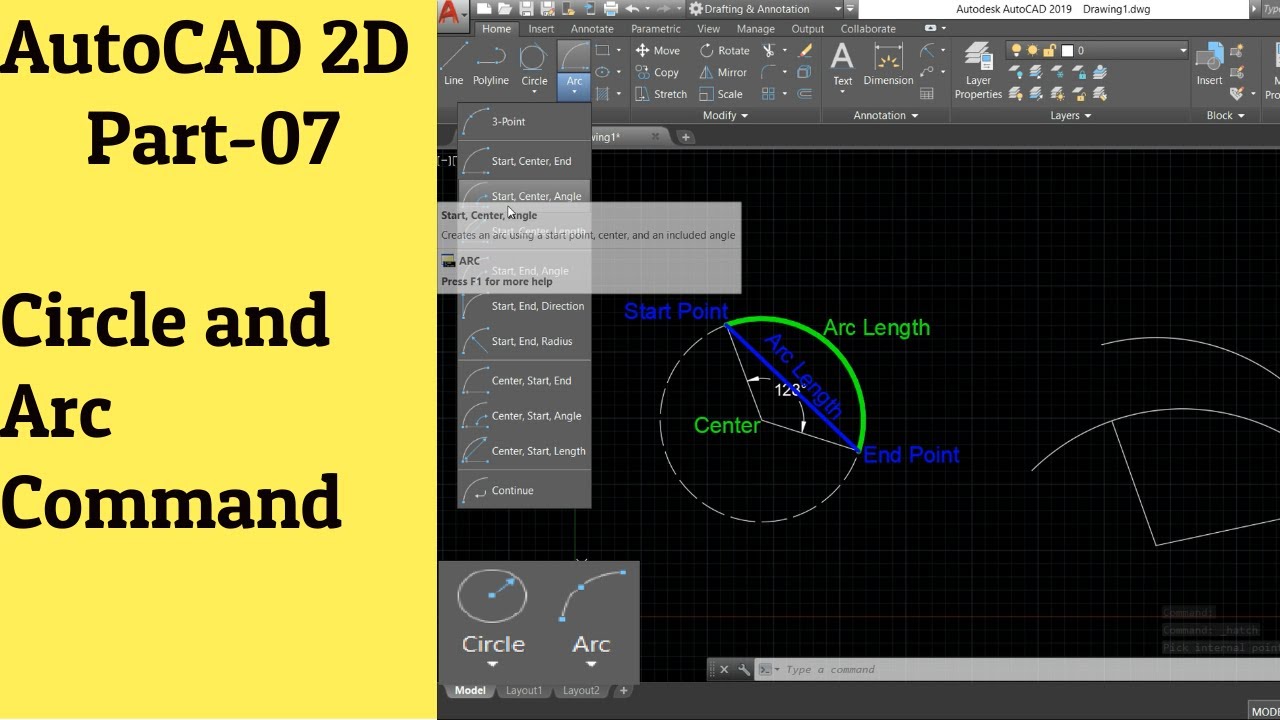Expand the Layers panel
Viewport: 1280px width, 720px height.
click(1071, 115)
